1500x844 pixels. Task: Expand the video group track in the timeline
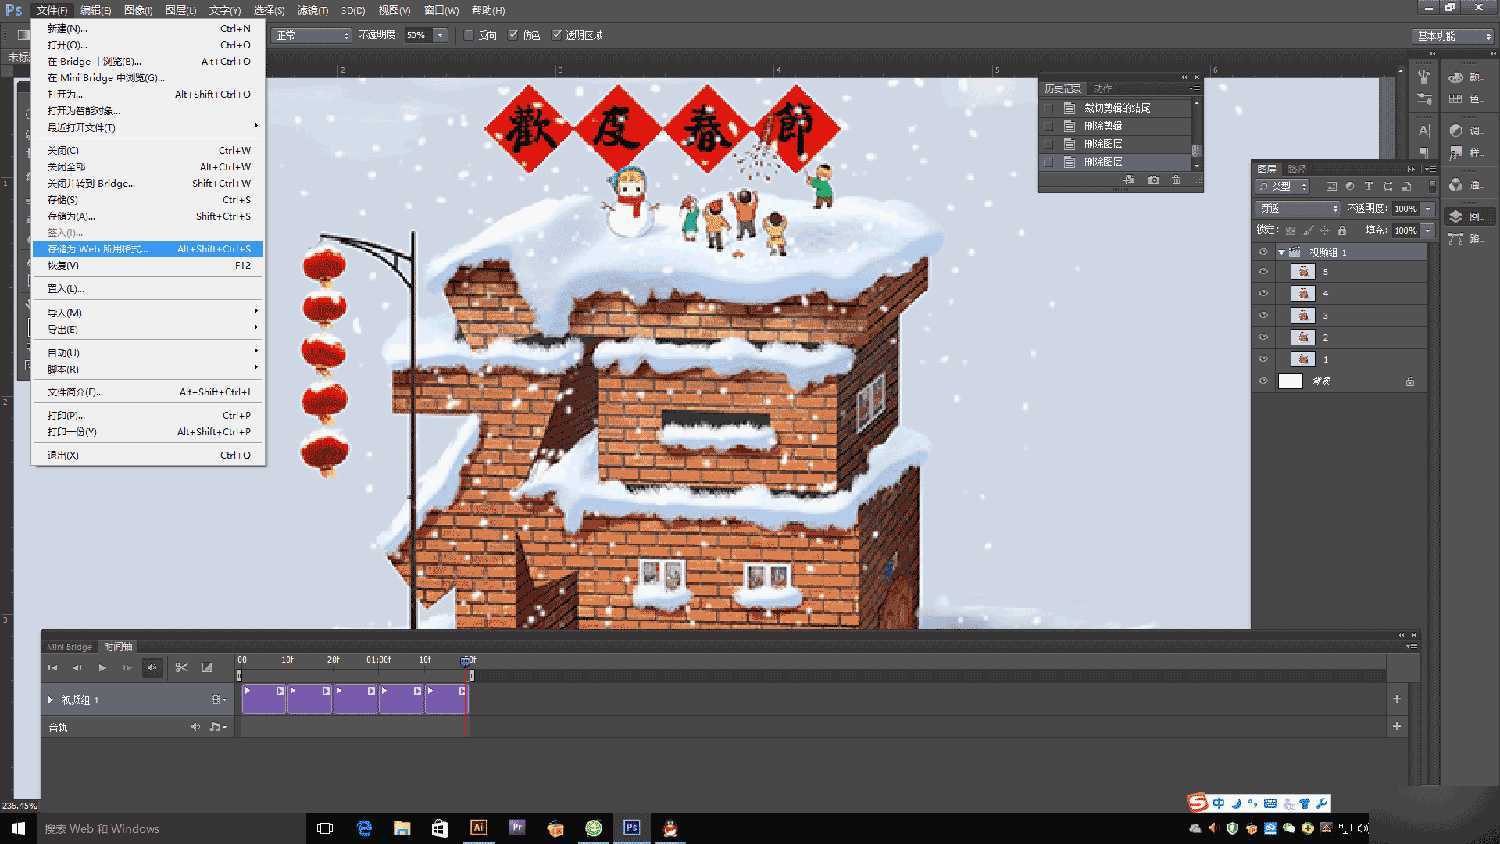point(50,700)
